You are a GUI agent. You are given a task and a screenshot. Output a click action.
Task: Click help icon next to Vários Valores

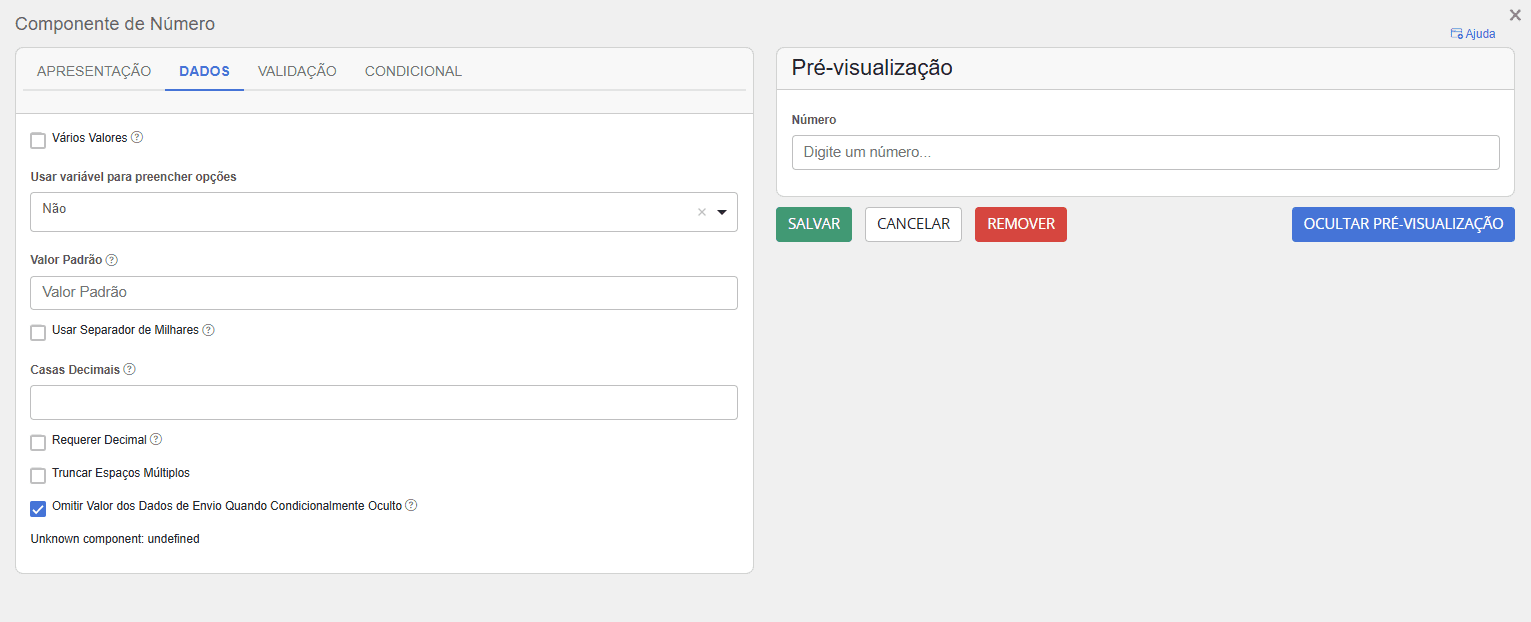tap(137, 137)
